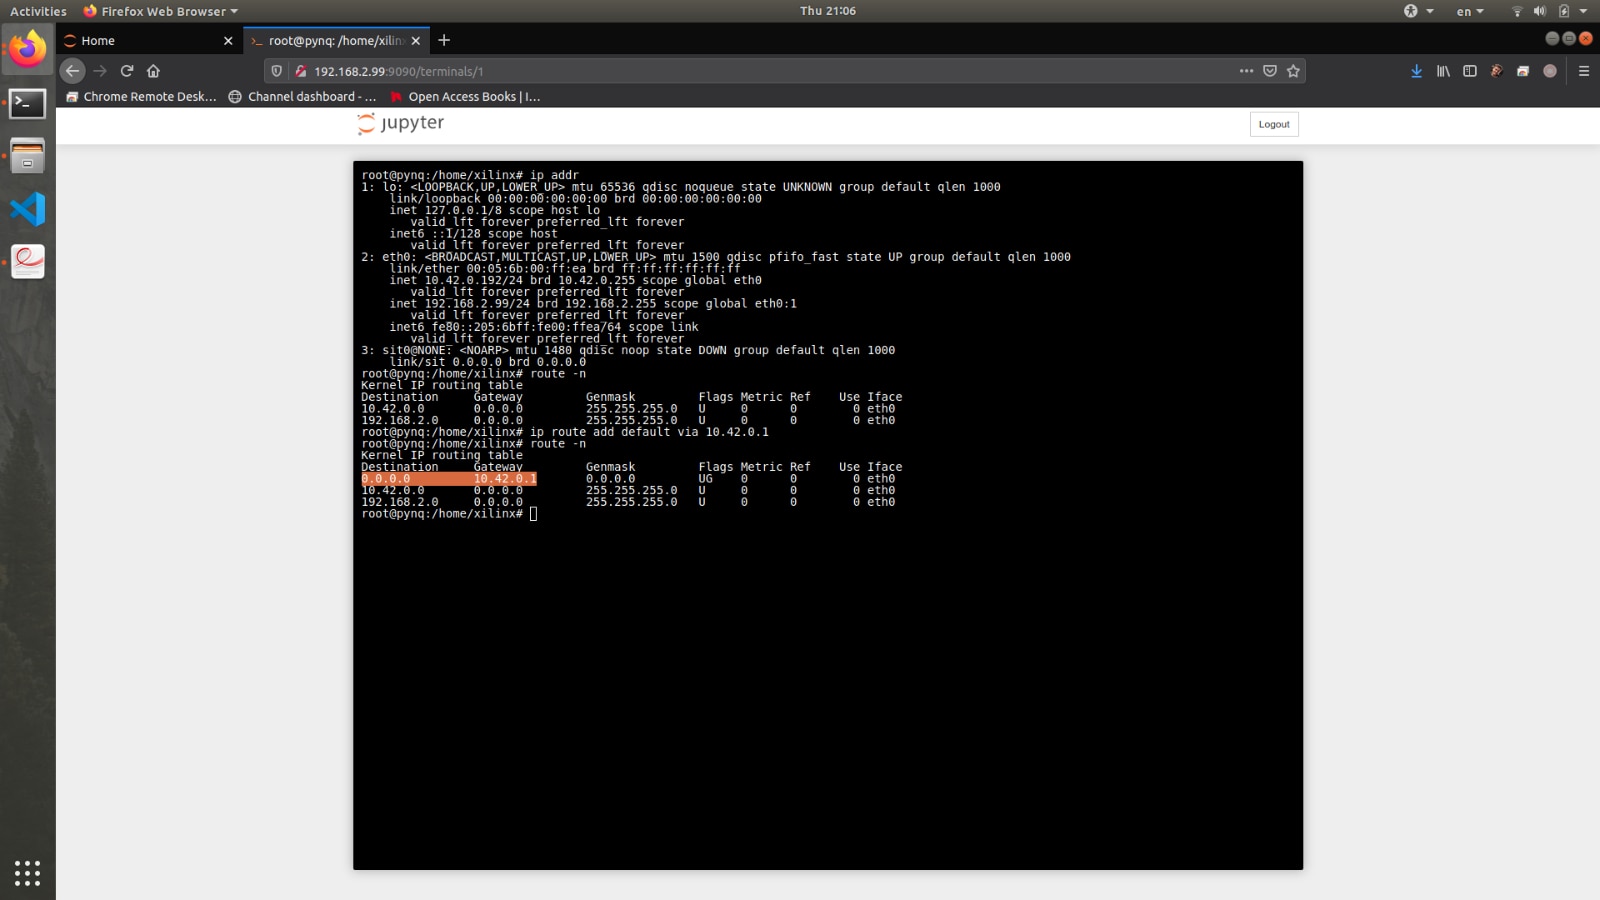
Task: Click the forward navigation arrow
Action: point(100,71)
